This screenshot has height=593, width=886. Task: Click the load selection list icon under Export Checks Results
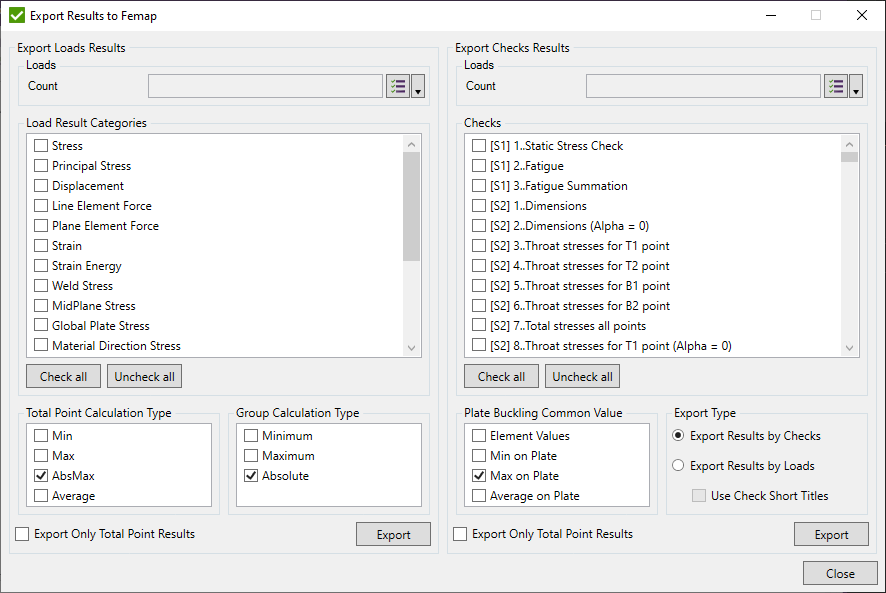(x=836, y=86)
